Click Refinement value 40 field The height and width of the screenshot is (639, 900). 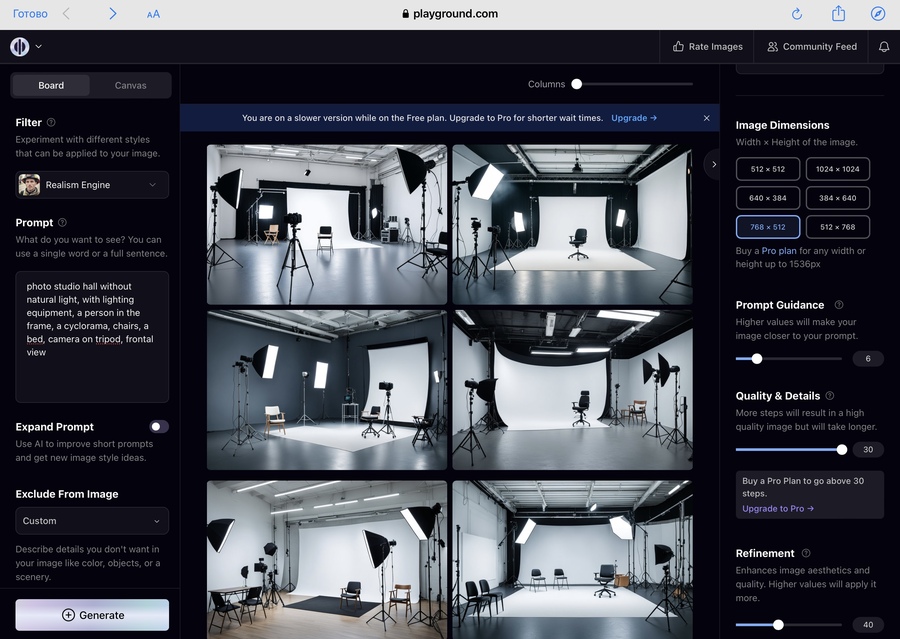point(868,625)
